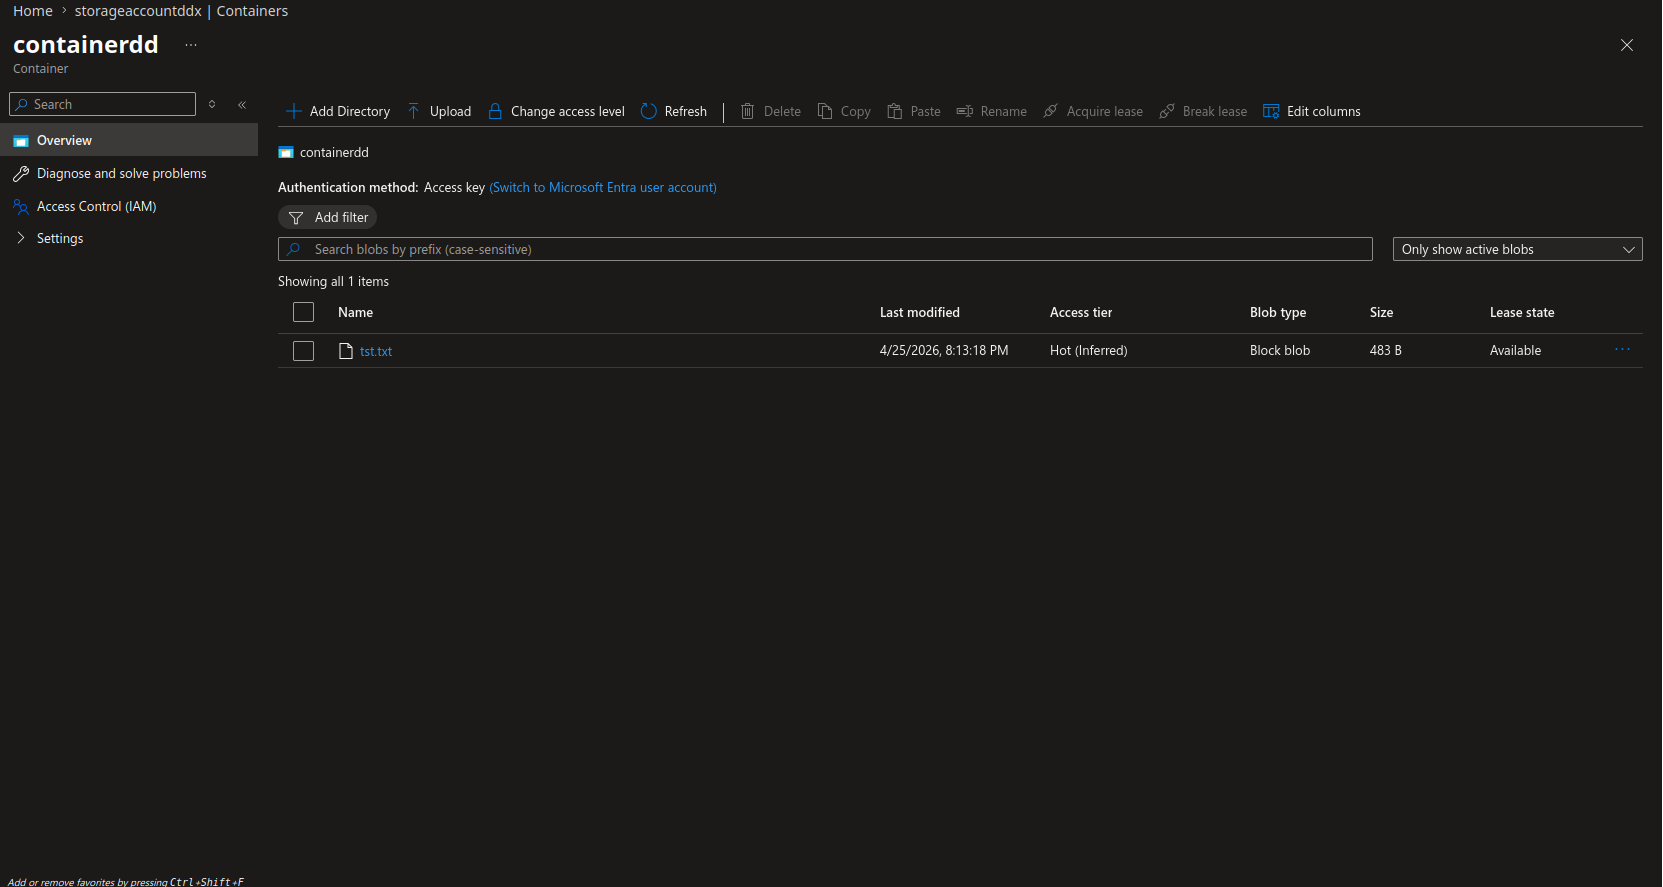Screen dimensions: 1663x887
Task: Open Edit columns icon in toolbar
Action: (x=1271, y=111)
